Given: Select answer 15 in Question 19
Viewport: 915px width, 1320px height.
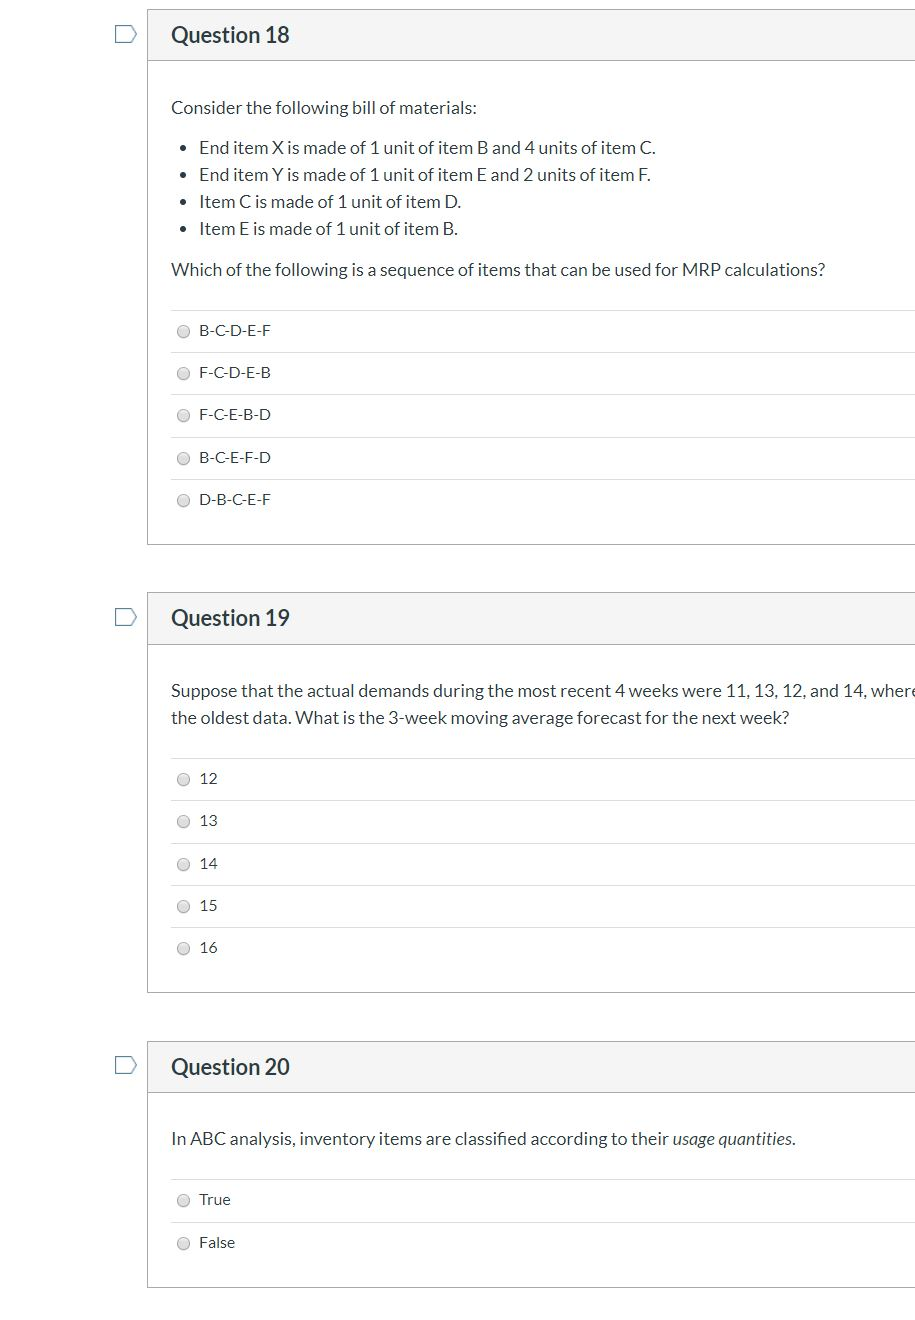Looking at the screenshot, I should point(183,905).
